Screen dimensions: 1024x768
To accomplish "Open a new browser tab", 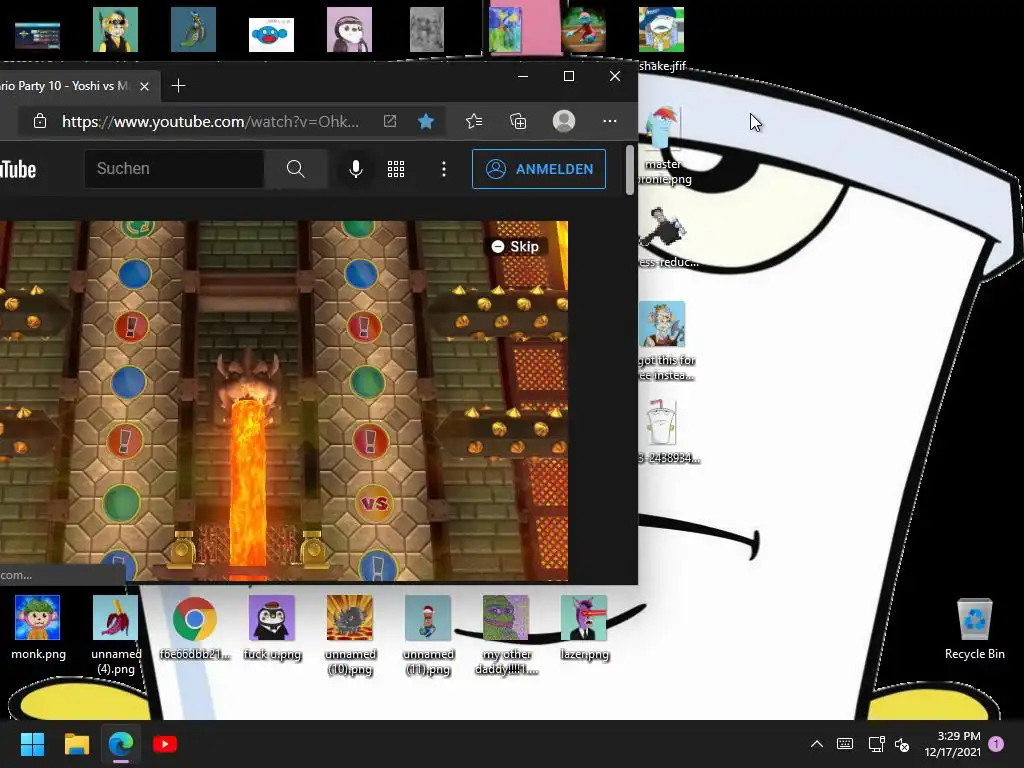I will (178, 86).
